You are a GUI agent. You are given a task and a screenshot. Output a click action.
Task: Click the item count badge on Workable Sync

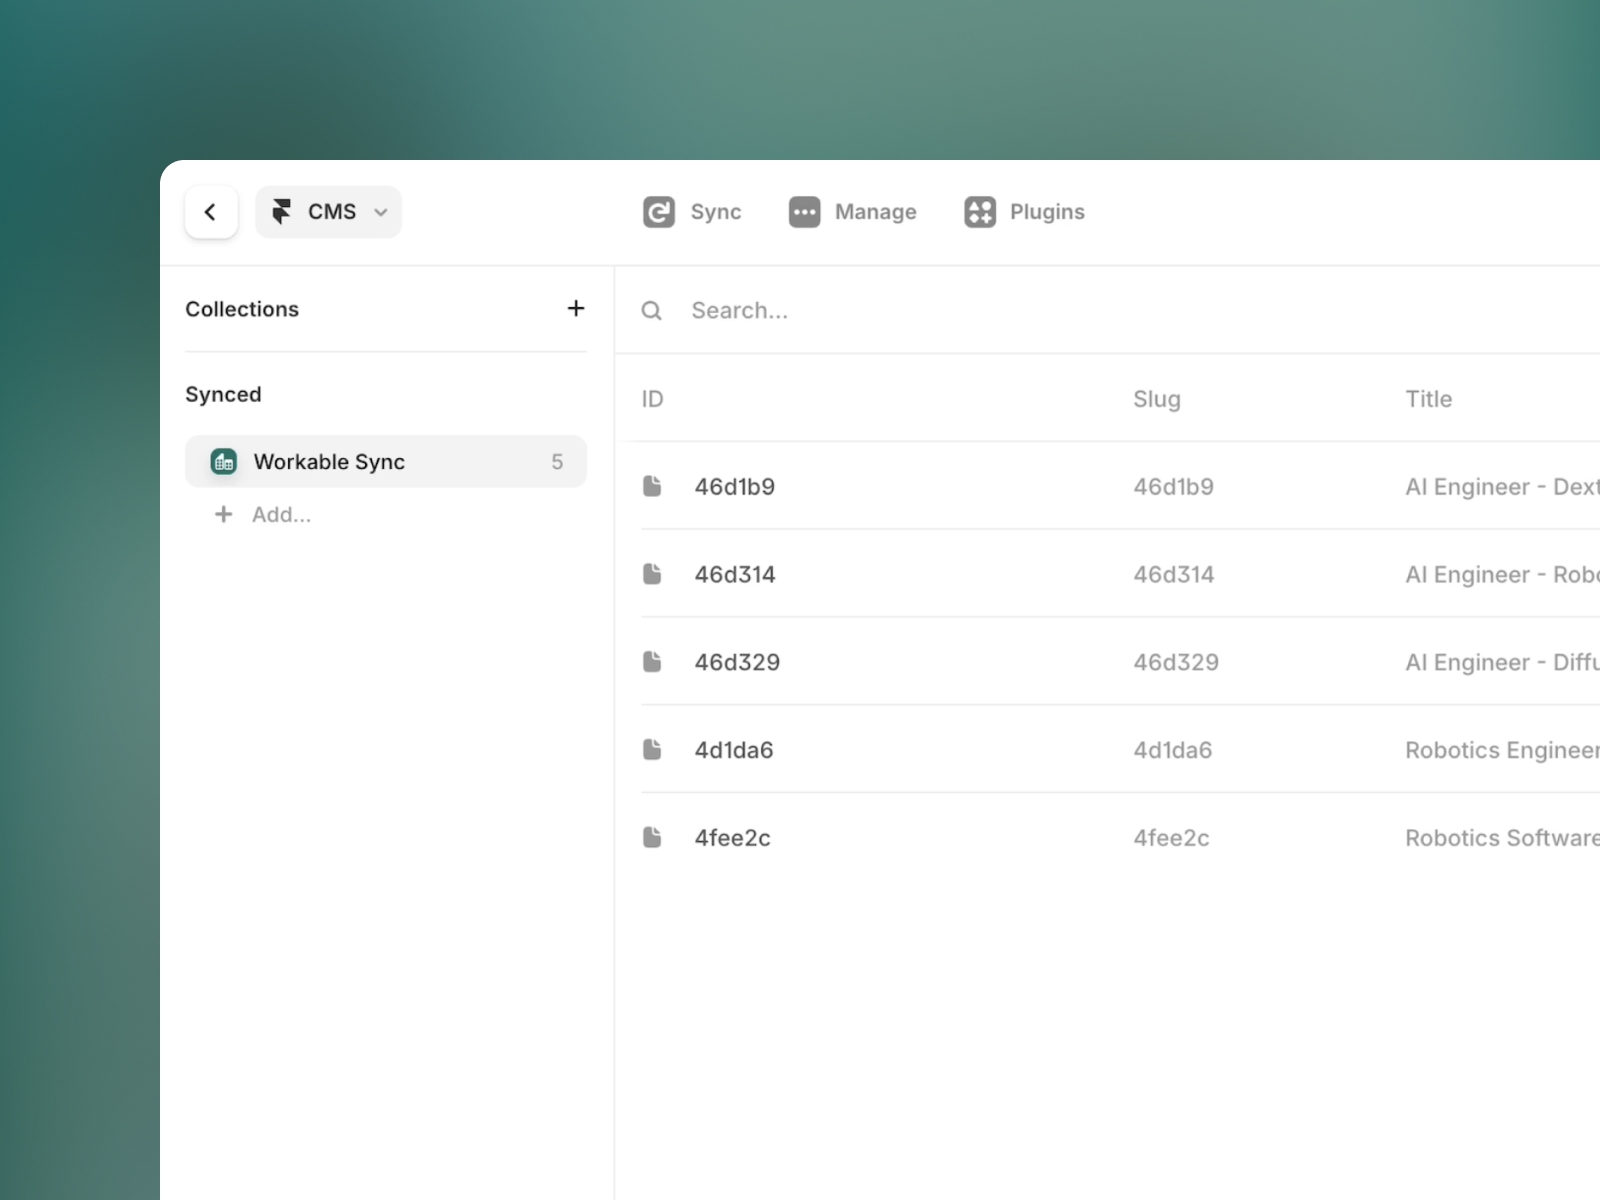(557, 461)
